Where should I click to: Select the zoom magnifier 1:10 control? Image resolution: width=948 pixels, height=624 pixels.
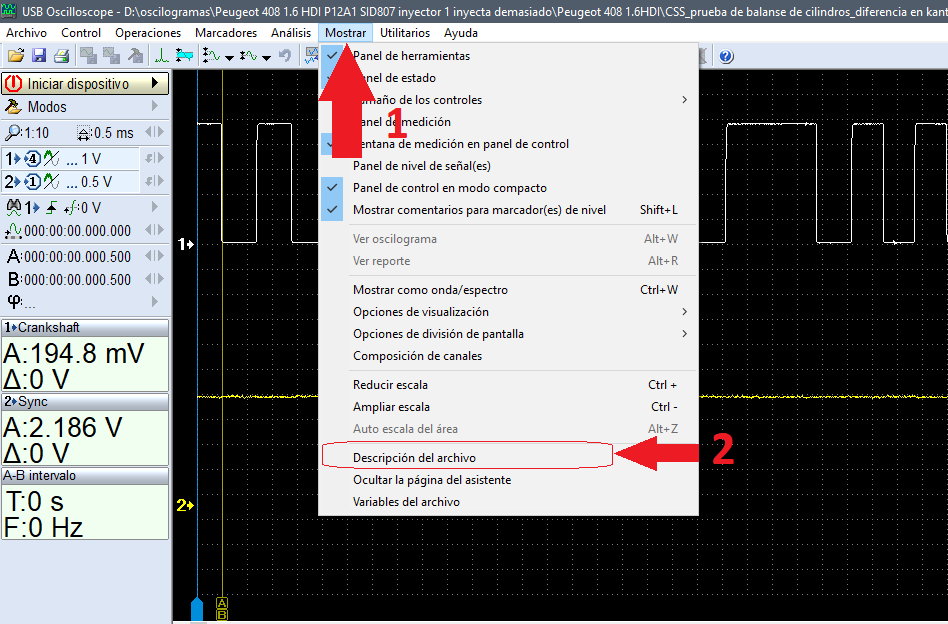(x=15, y=132)
